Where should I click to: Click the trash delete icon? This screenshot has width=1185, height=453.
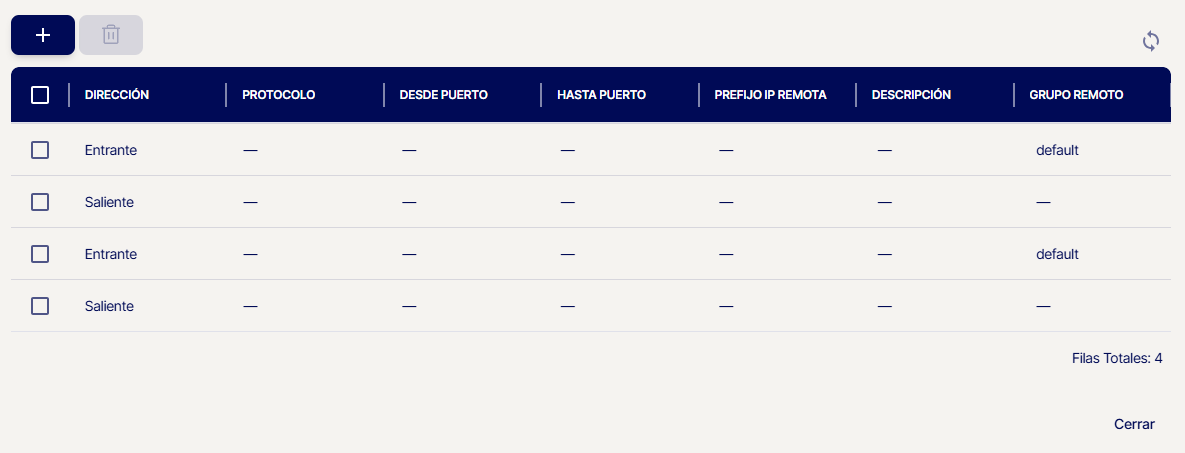click(x=111, y=35)
